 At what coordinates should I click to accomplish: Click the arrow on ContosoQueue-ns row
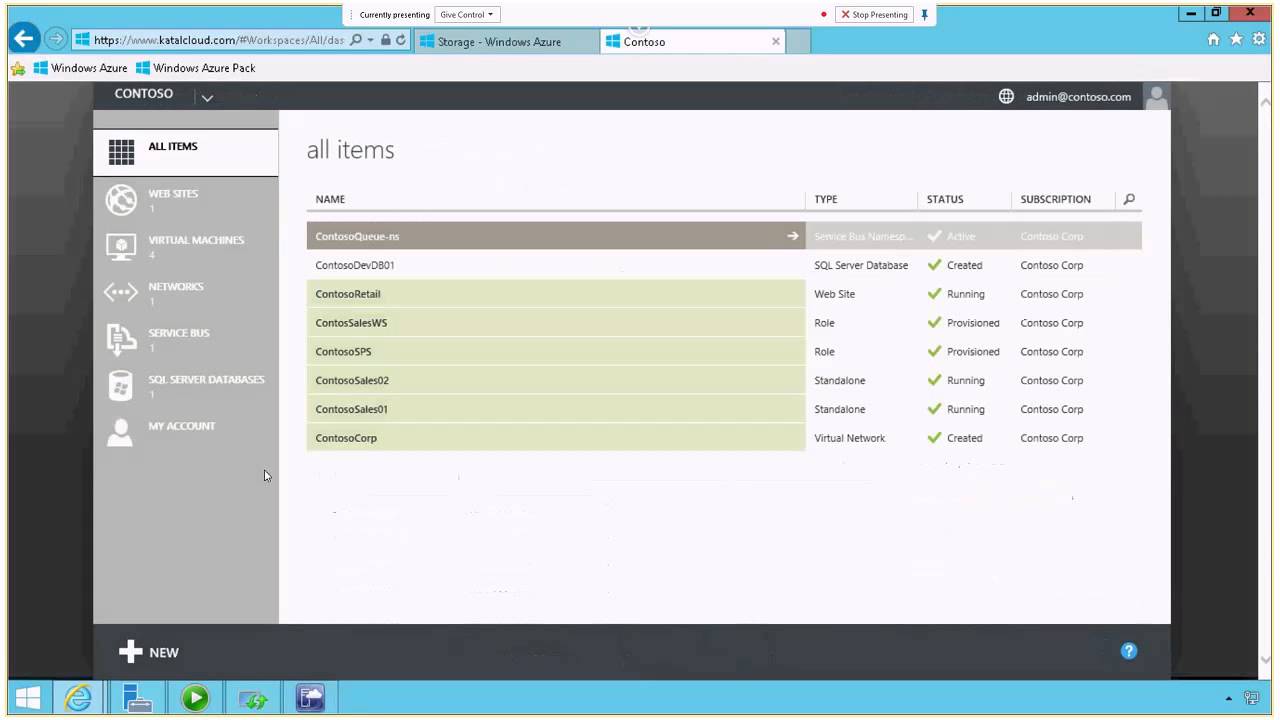click(x=793, y=236)
